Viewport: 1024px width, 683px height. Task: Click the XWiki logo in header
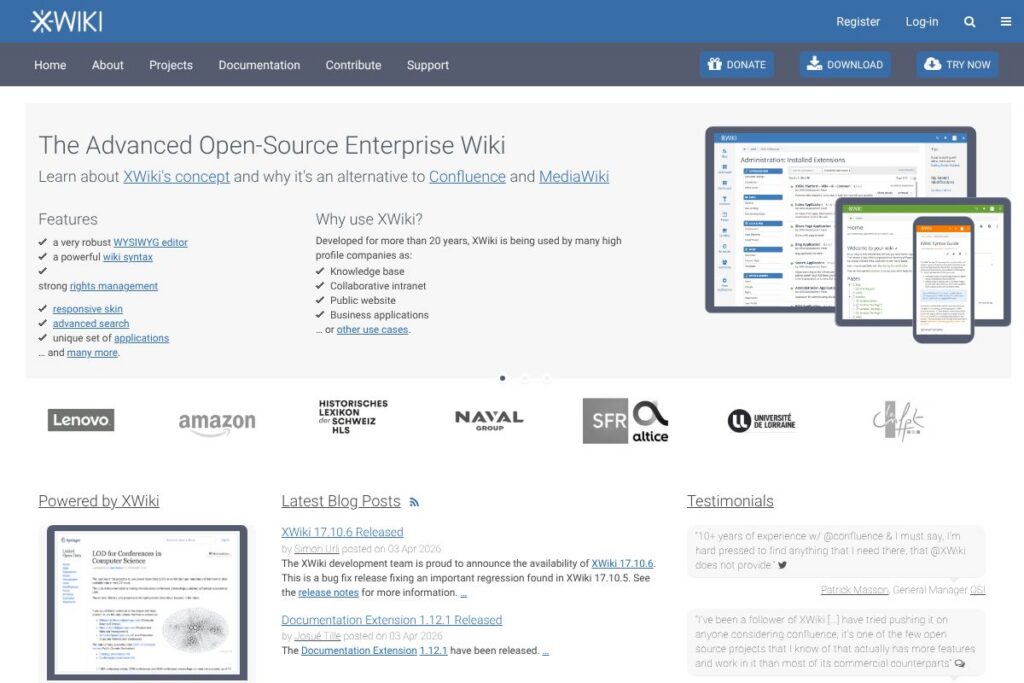tap(66, 21)
